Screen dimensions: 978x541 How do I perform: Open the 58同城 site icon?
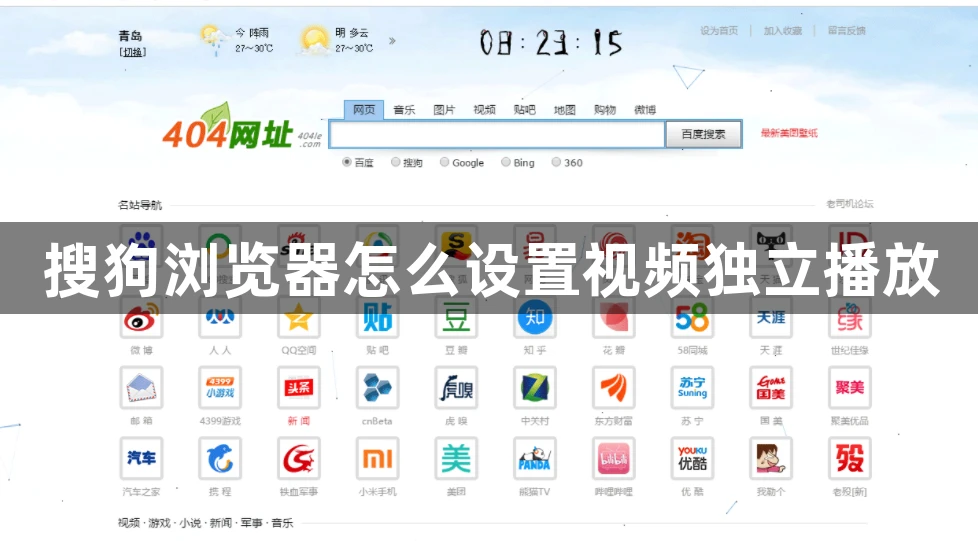click(x=692, y=319)
